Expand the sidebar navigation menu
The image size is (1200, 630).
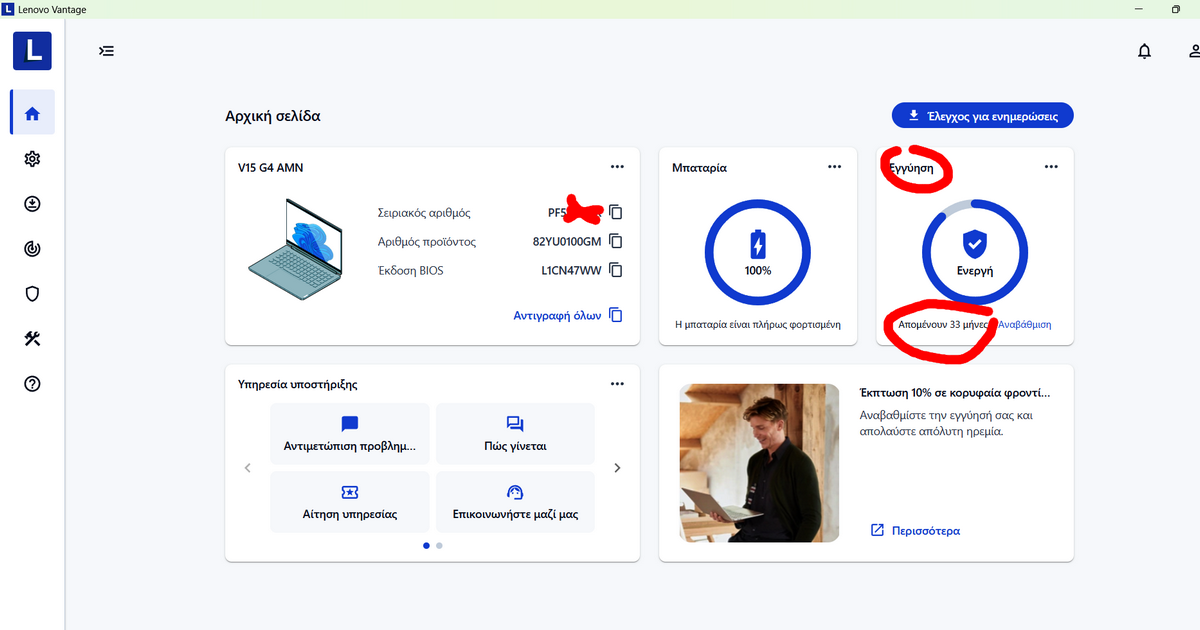[106, 50]
